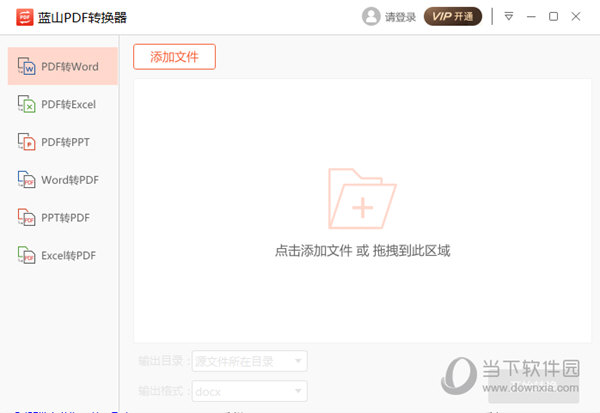
Task: Open the title bar dropdown menu icon
Action: (509, 17)
